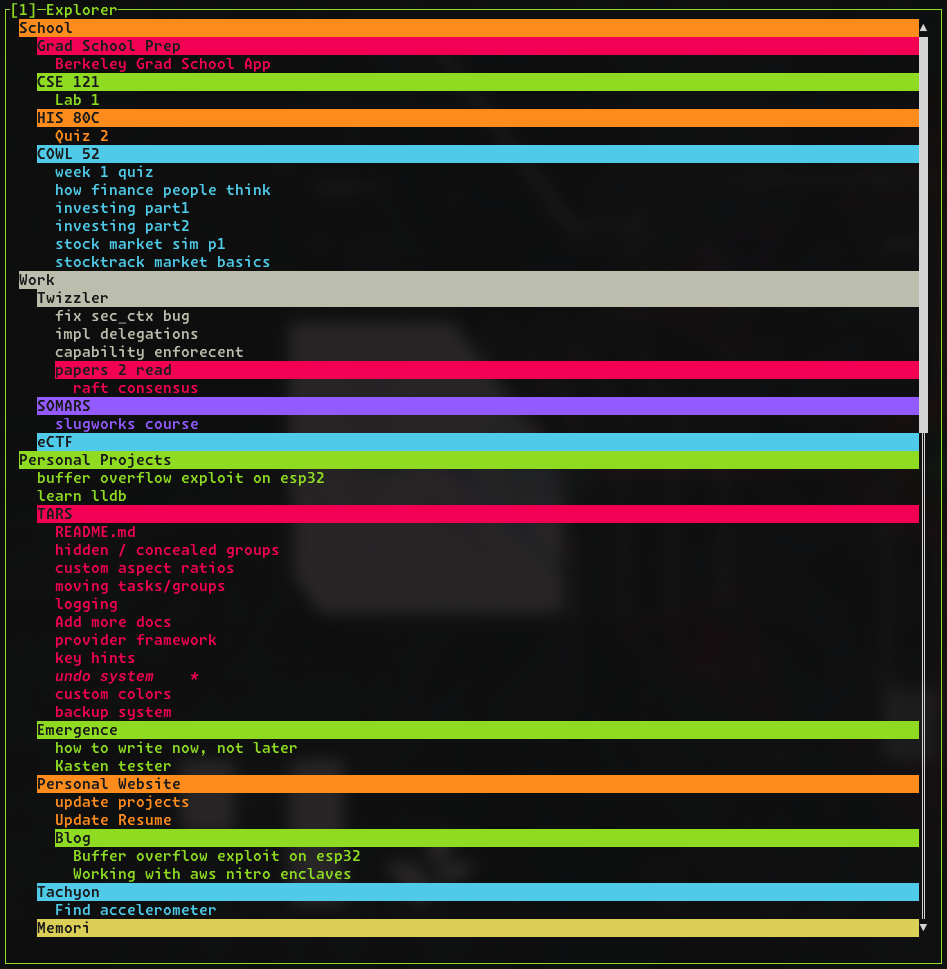Image resolution: width=947 pixels, height=969 pixels.
Task: Select the italic undo system task
Action: (x=104, y=676)
